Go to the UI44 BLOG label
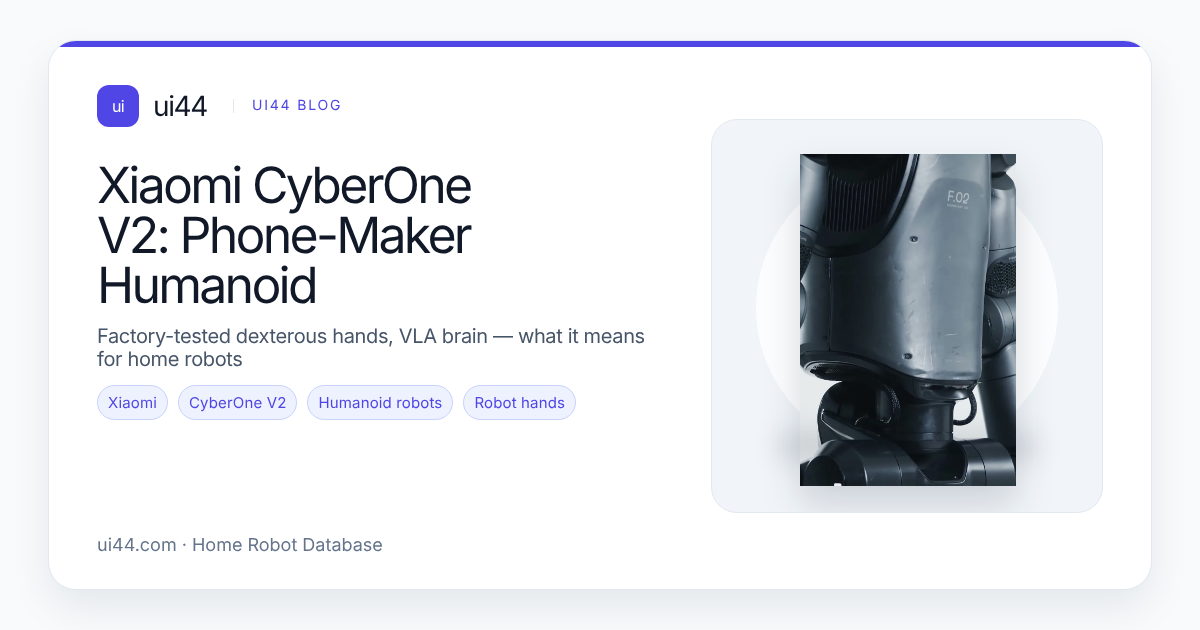Screen dimensions: 1200x630 (x=297, y=105)
